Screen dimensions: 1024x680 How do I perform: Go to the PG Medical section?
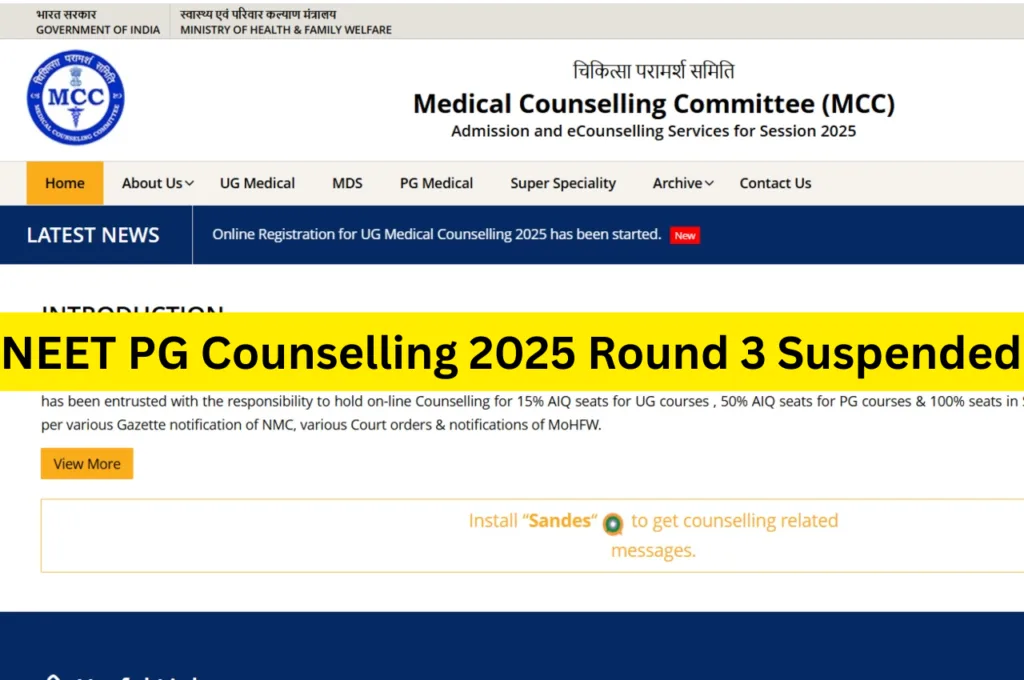436,183
